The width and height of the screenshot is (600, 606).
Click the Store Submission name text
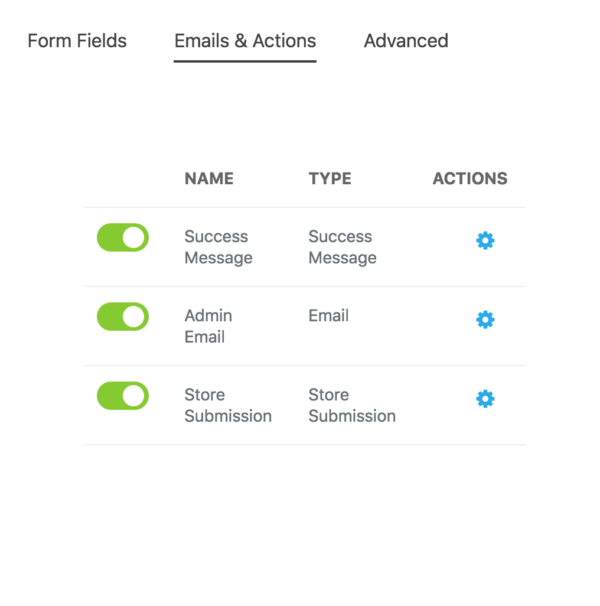click(228, 405)
